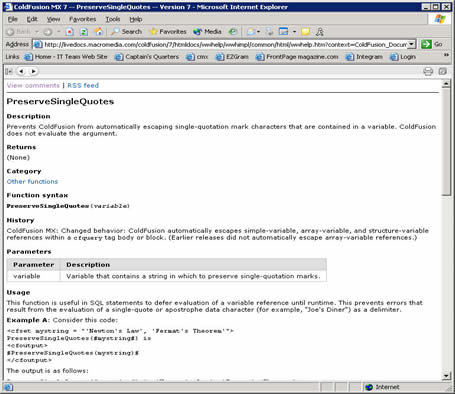The width and height of the screenshot is (455, 394).
Task: Click the next topic arrow in help toolbar
Action: point(33,71)
